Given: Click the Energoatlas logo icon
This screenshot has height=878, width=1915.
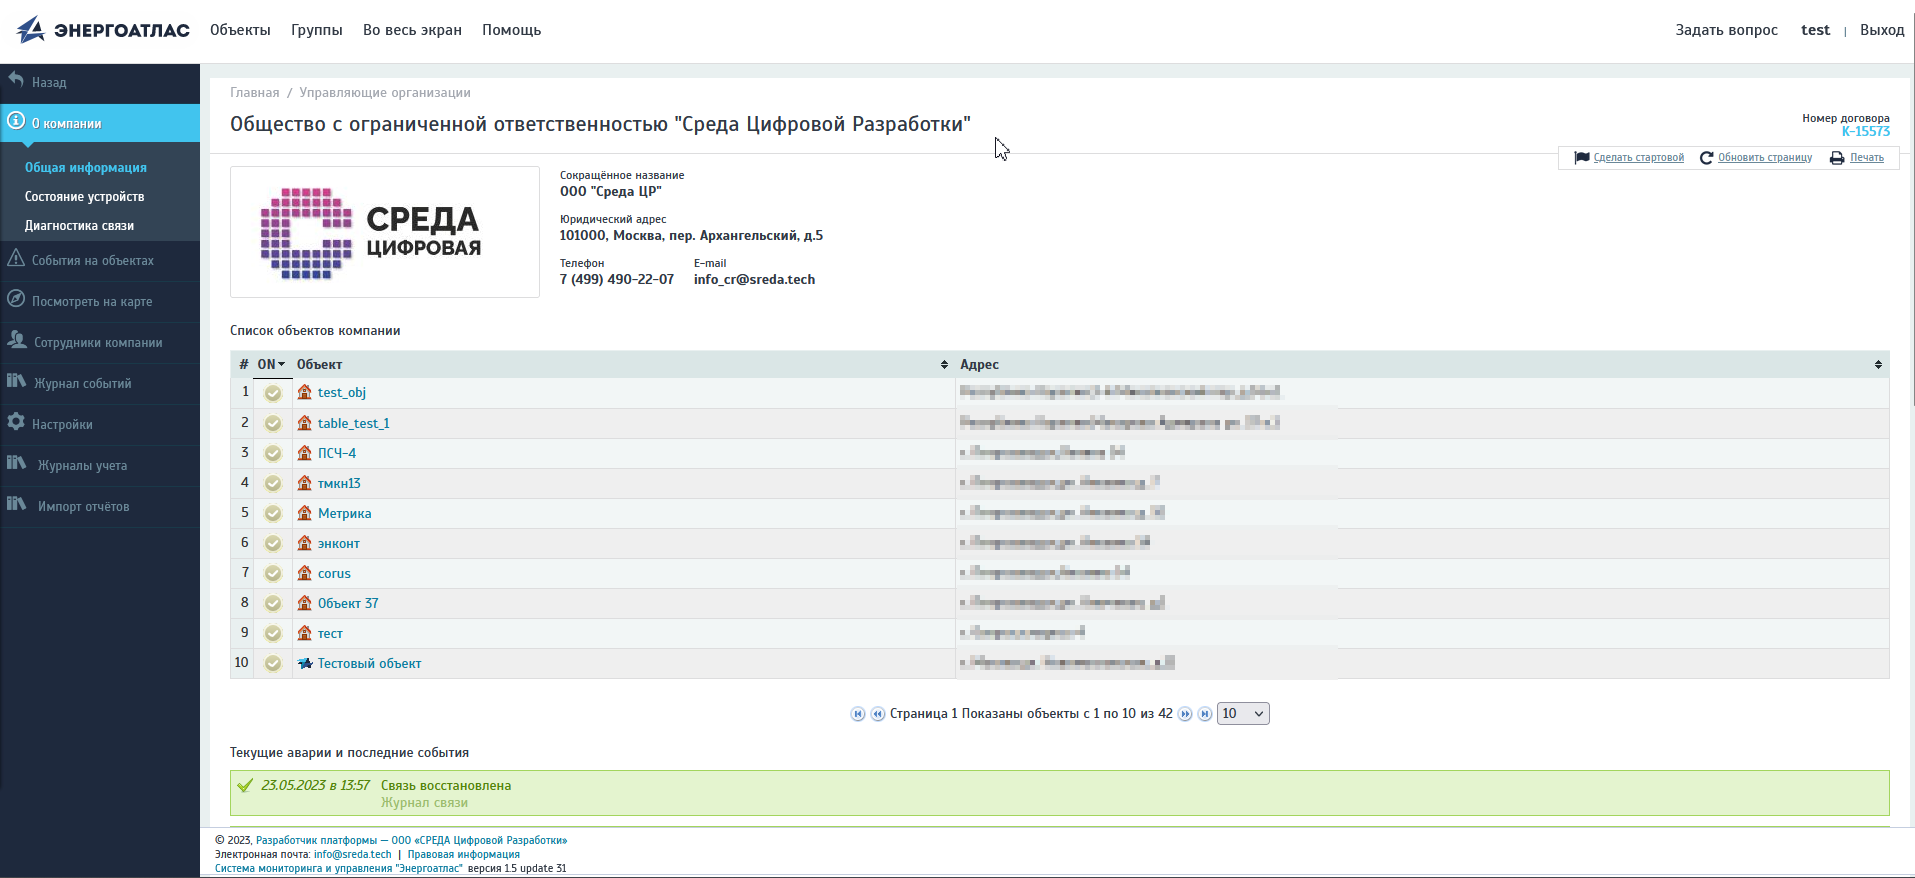Looking at the screenshot, I should pyautogui.click(x=31, y=30).
